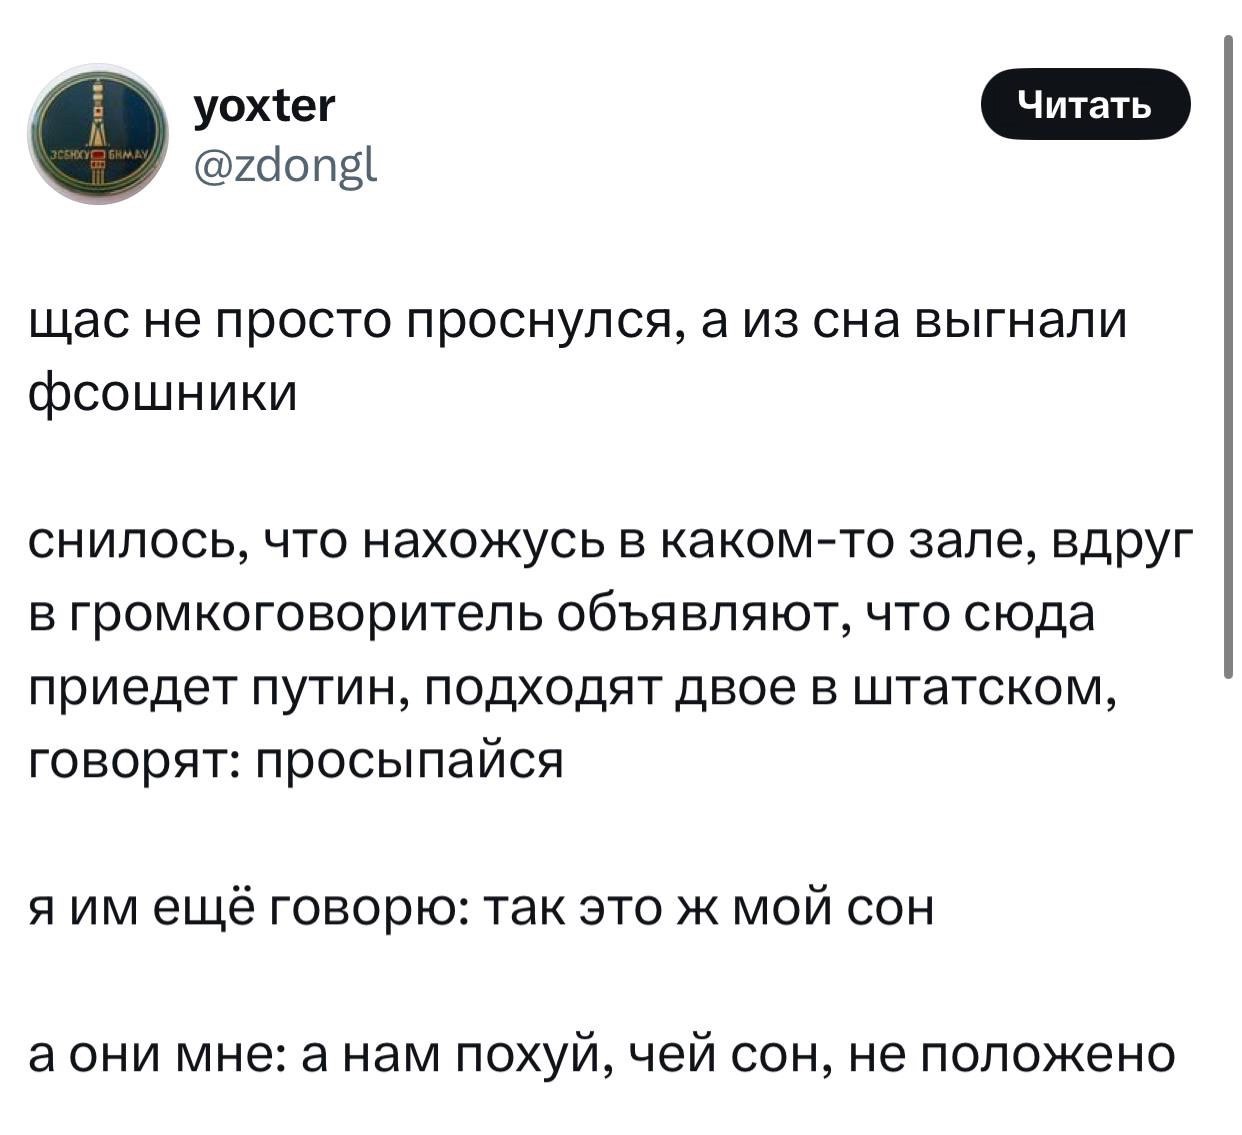
Task: Open the yoxter profile avatar
Action: pyautogui.click(x=99, y=133)
